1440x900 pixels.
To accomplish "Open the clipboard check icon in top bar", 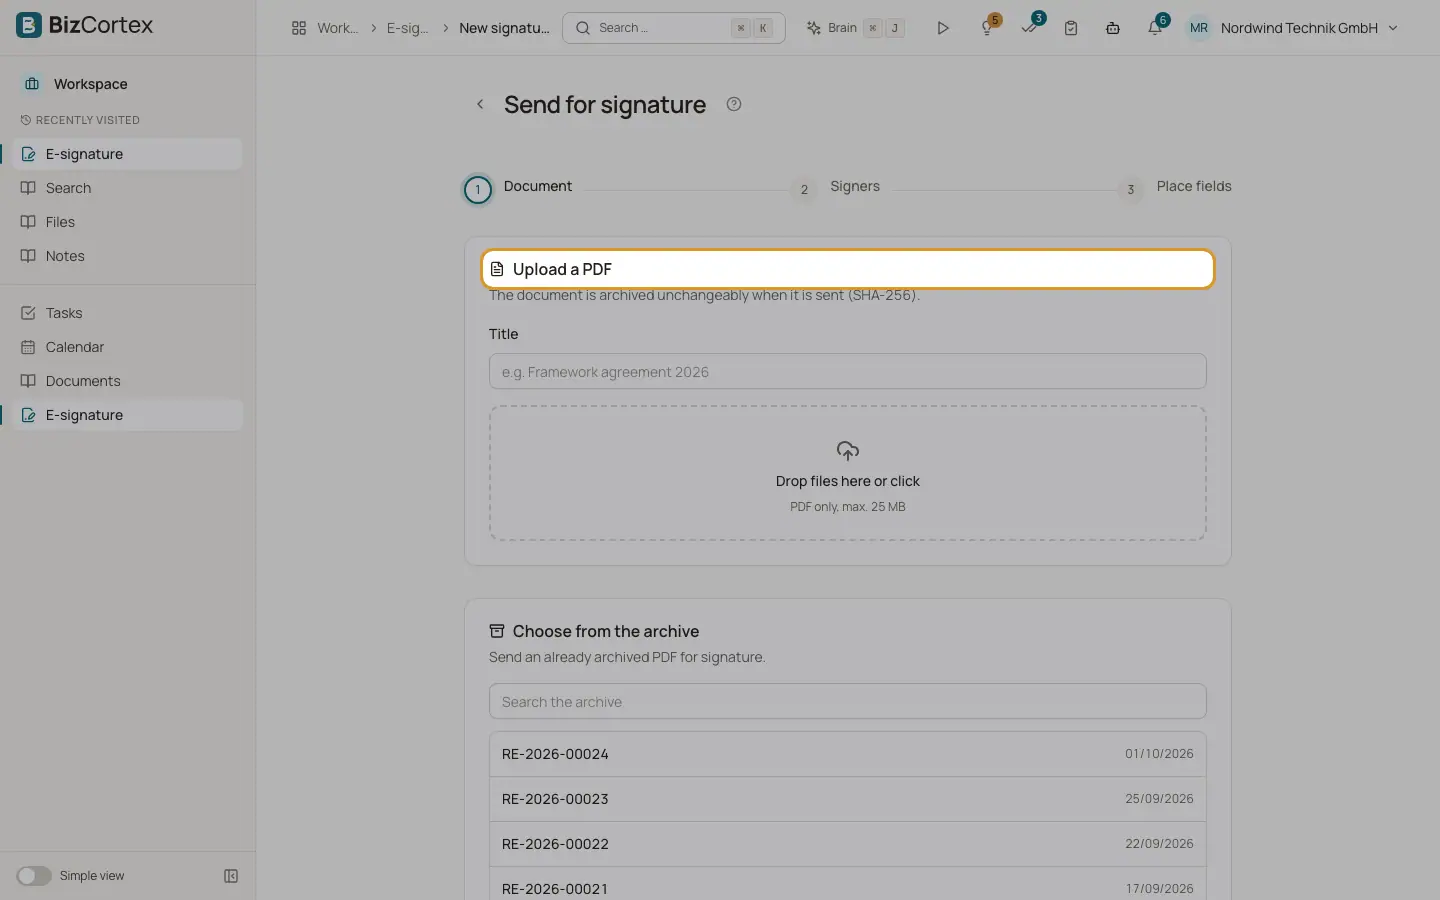I will point(1071,28).
